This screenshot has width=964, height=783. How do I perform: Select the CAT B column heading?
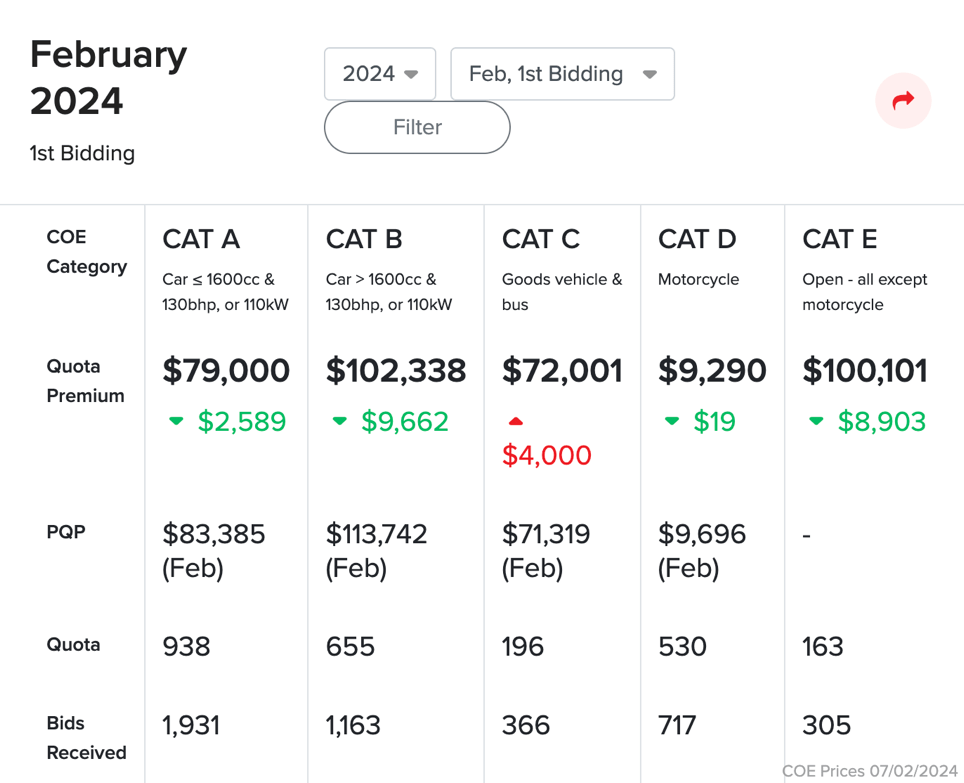click(x=364, y=239)
